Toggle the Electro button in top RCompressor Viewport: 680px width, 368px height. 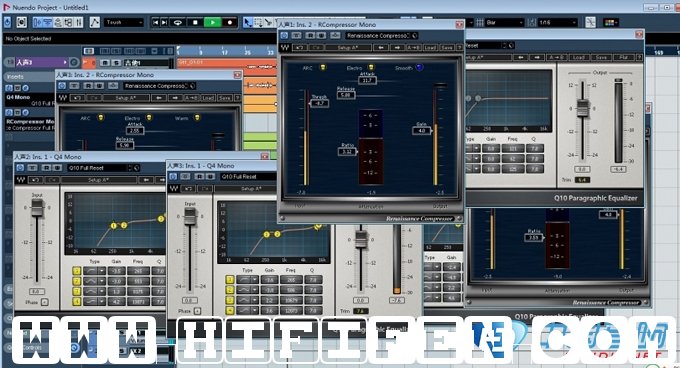click(x=371, y=68)
